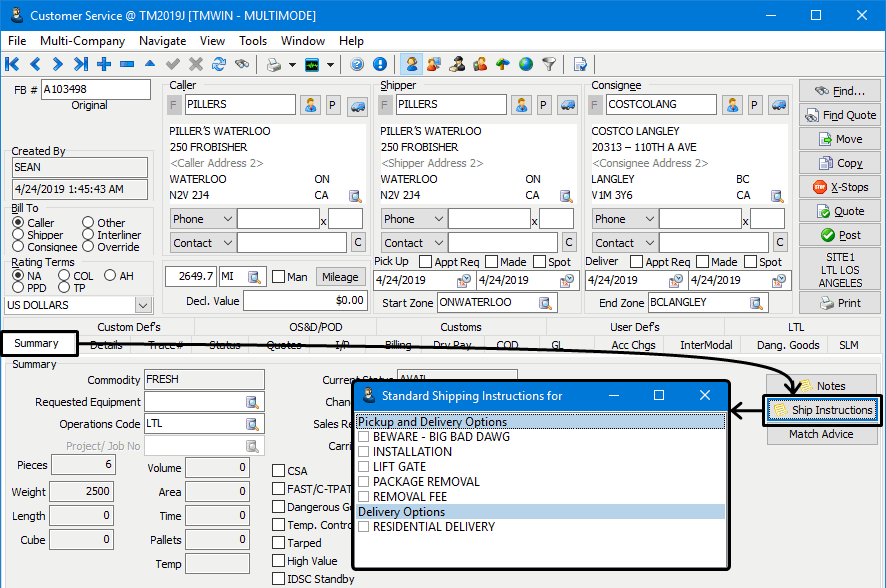This screenshot has width=886, height=588.
Task: Open the Caller customer profile icon
Action: point(310,105)
